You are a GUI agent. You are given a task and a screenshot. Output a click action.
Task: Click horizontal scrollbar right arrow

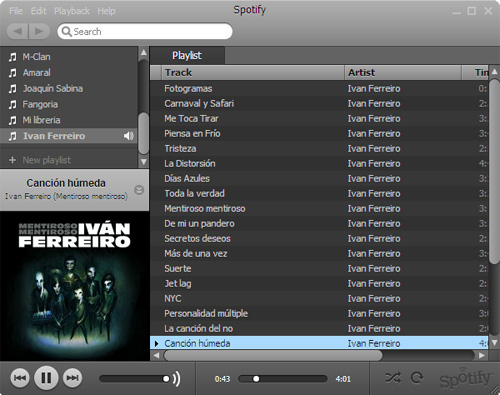point(481,355)
